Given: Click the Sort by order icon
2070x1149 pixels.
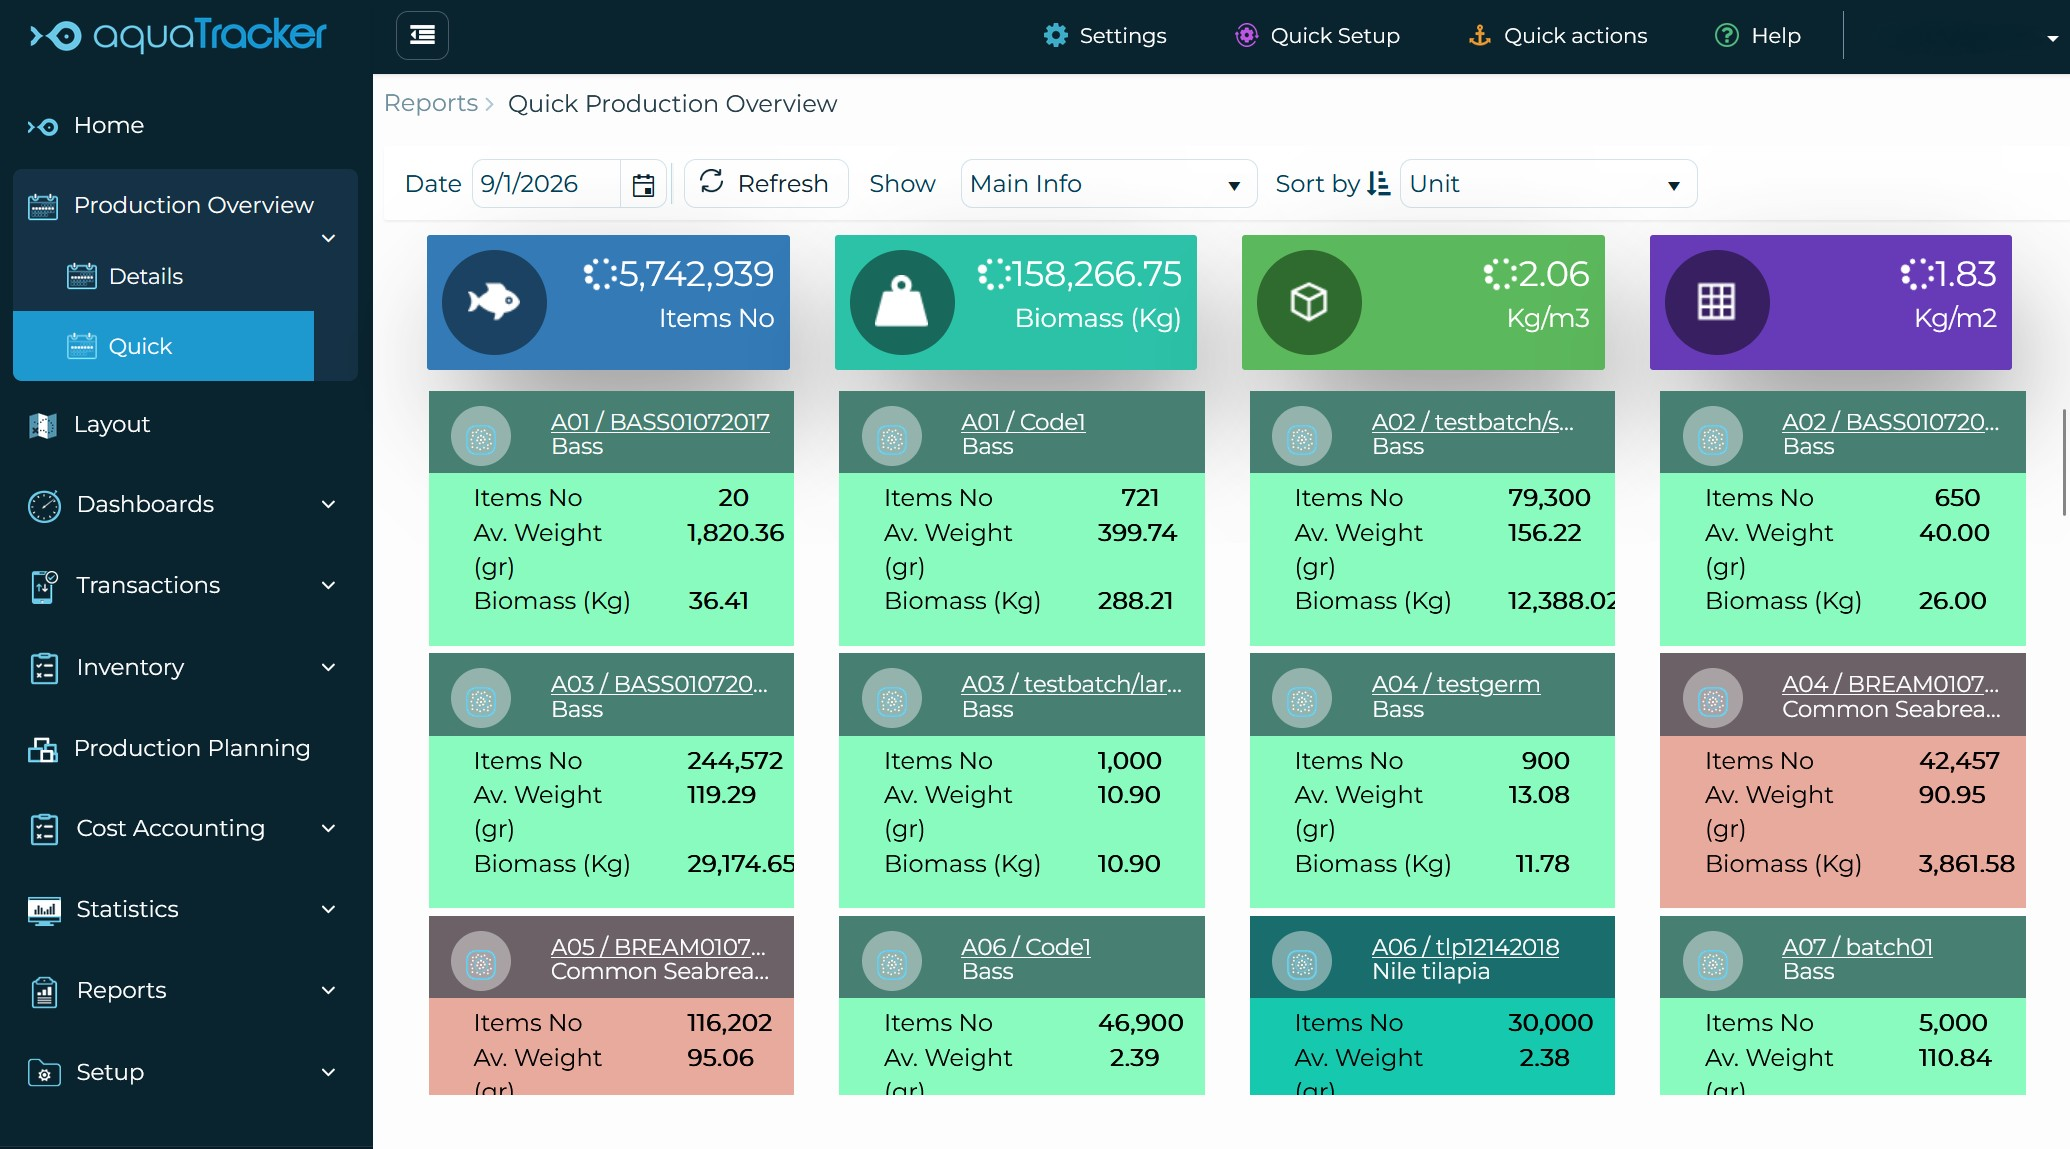Looking at the screenshot, I should 1378,184.
